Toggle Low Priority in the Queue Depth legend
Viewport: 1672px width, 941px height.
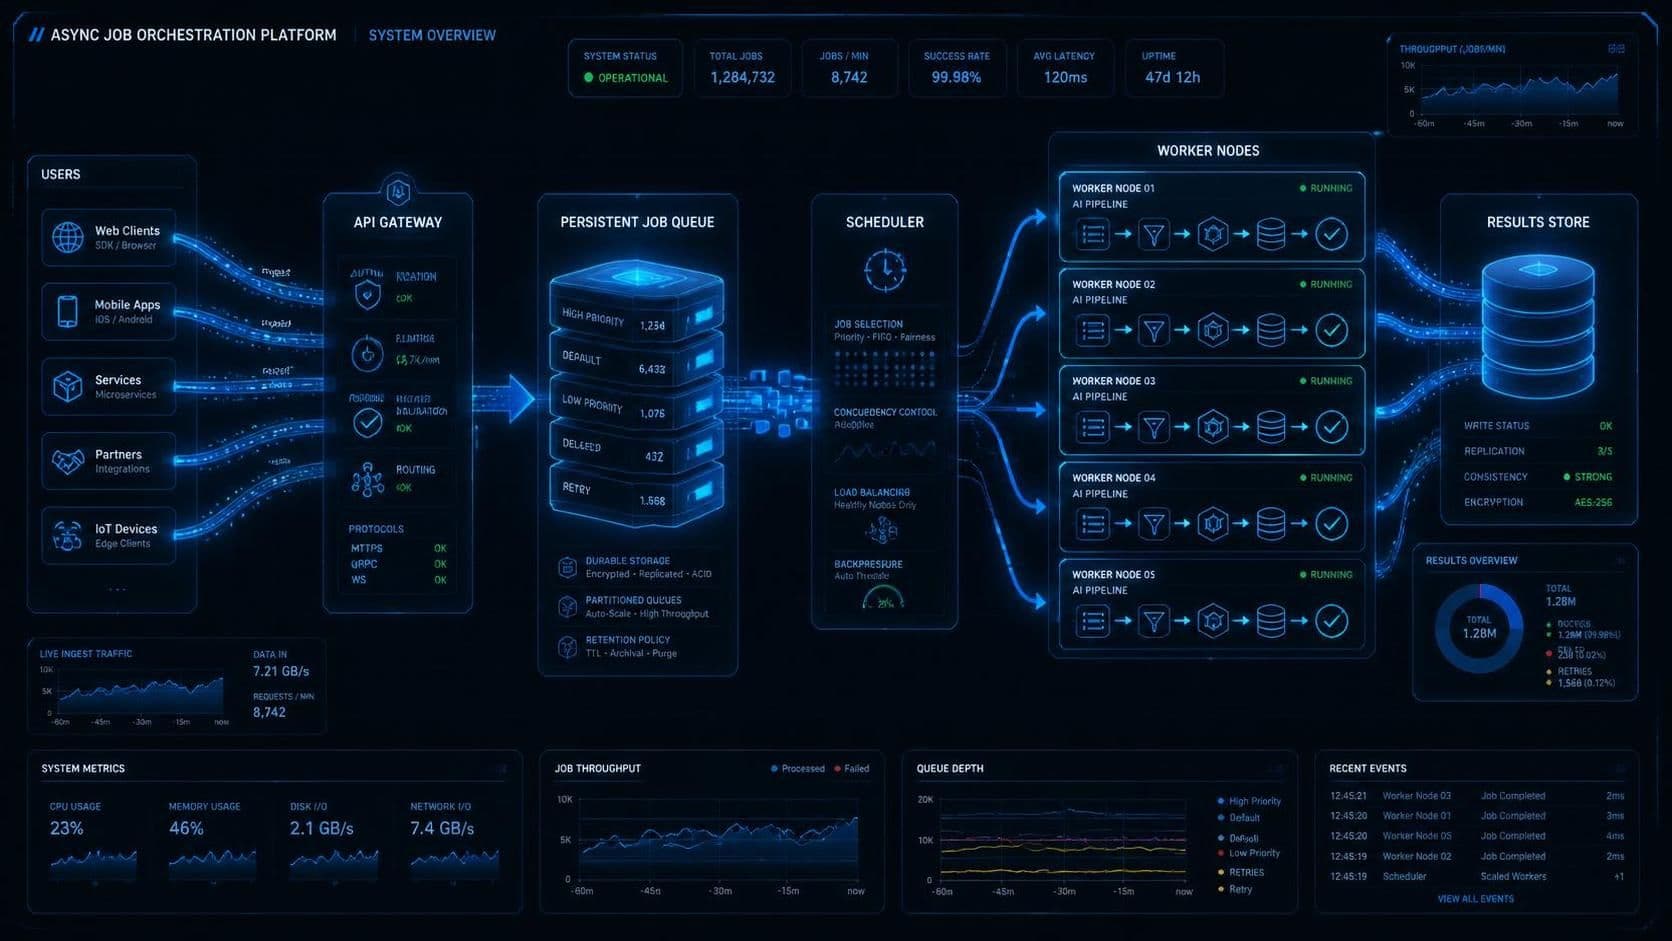[1248, 853]
